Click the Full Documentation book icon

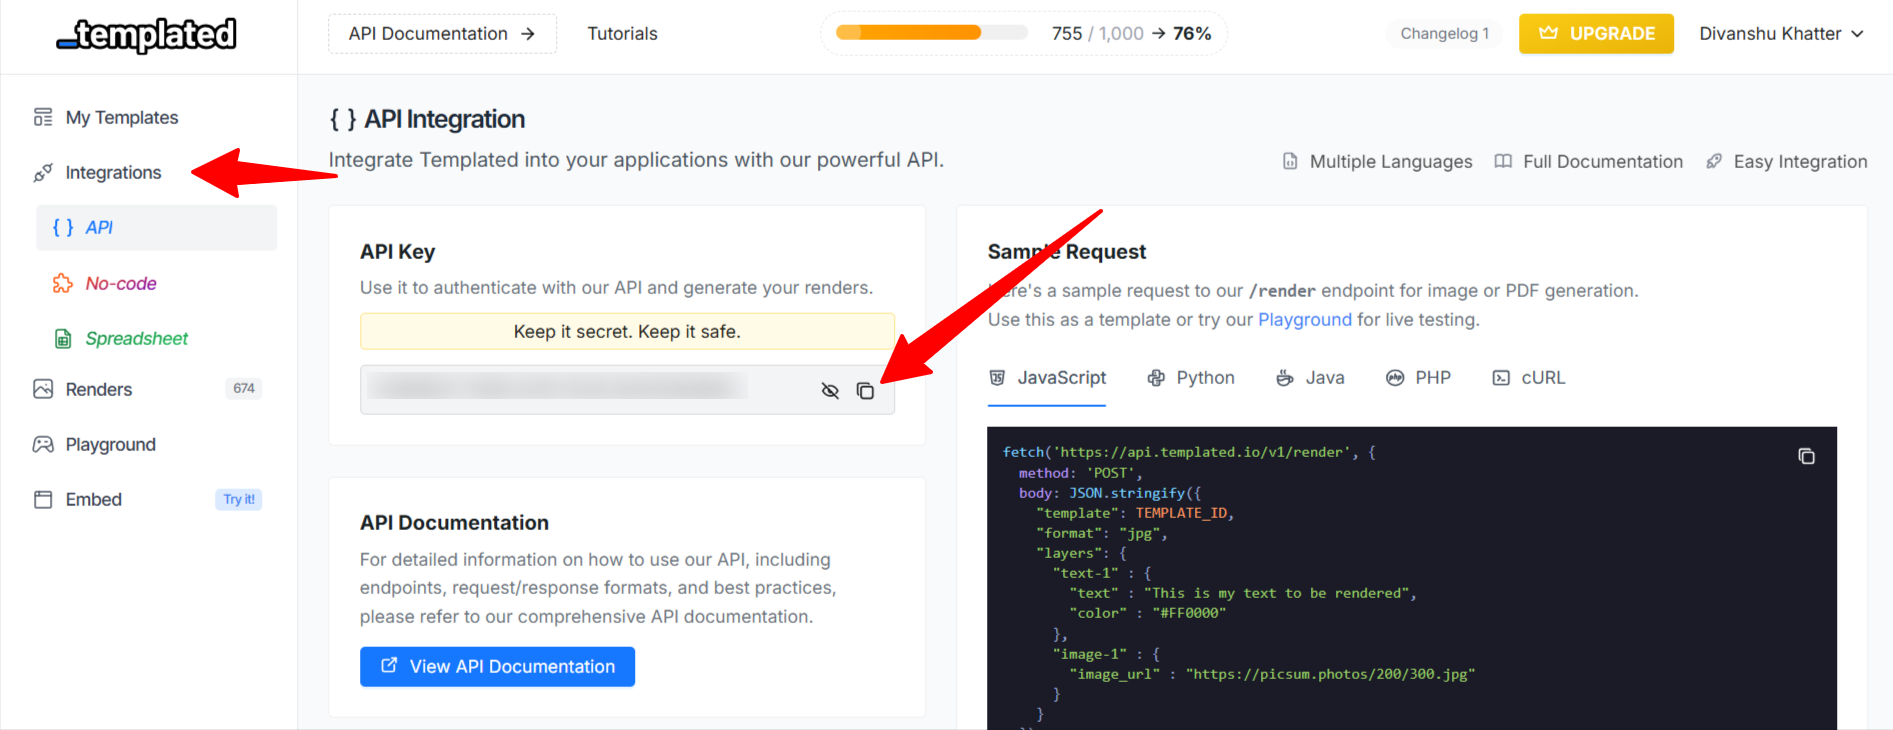pos(1503,162)
